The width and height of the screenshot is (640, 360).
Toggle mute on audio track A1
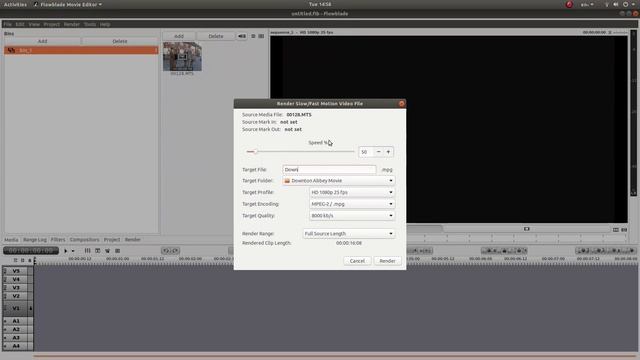click(x=5, y=321)
